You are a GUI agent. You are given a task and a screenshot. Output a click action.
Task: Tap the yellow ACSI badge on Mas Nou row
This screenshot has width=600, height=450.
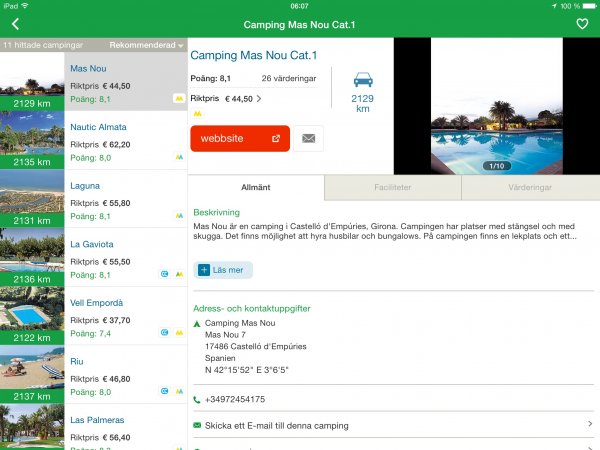click(x=178, y=99)
